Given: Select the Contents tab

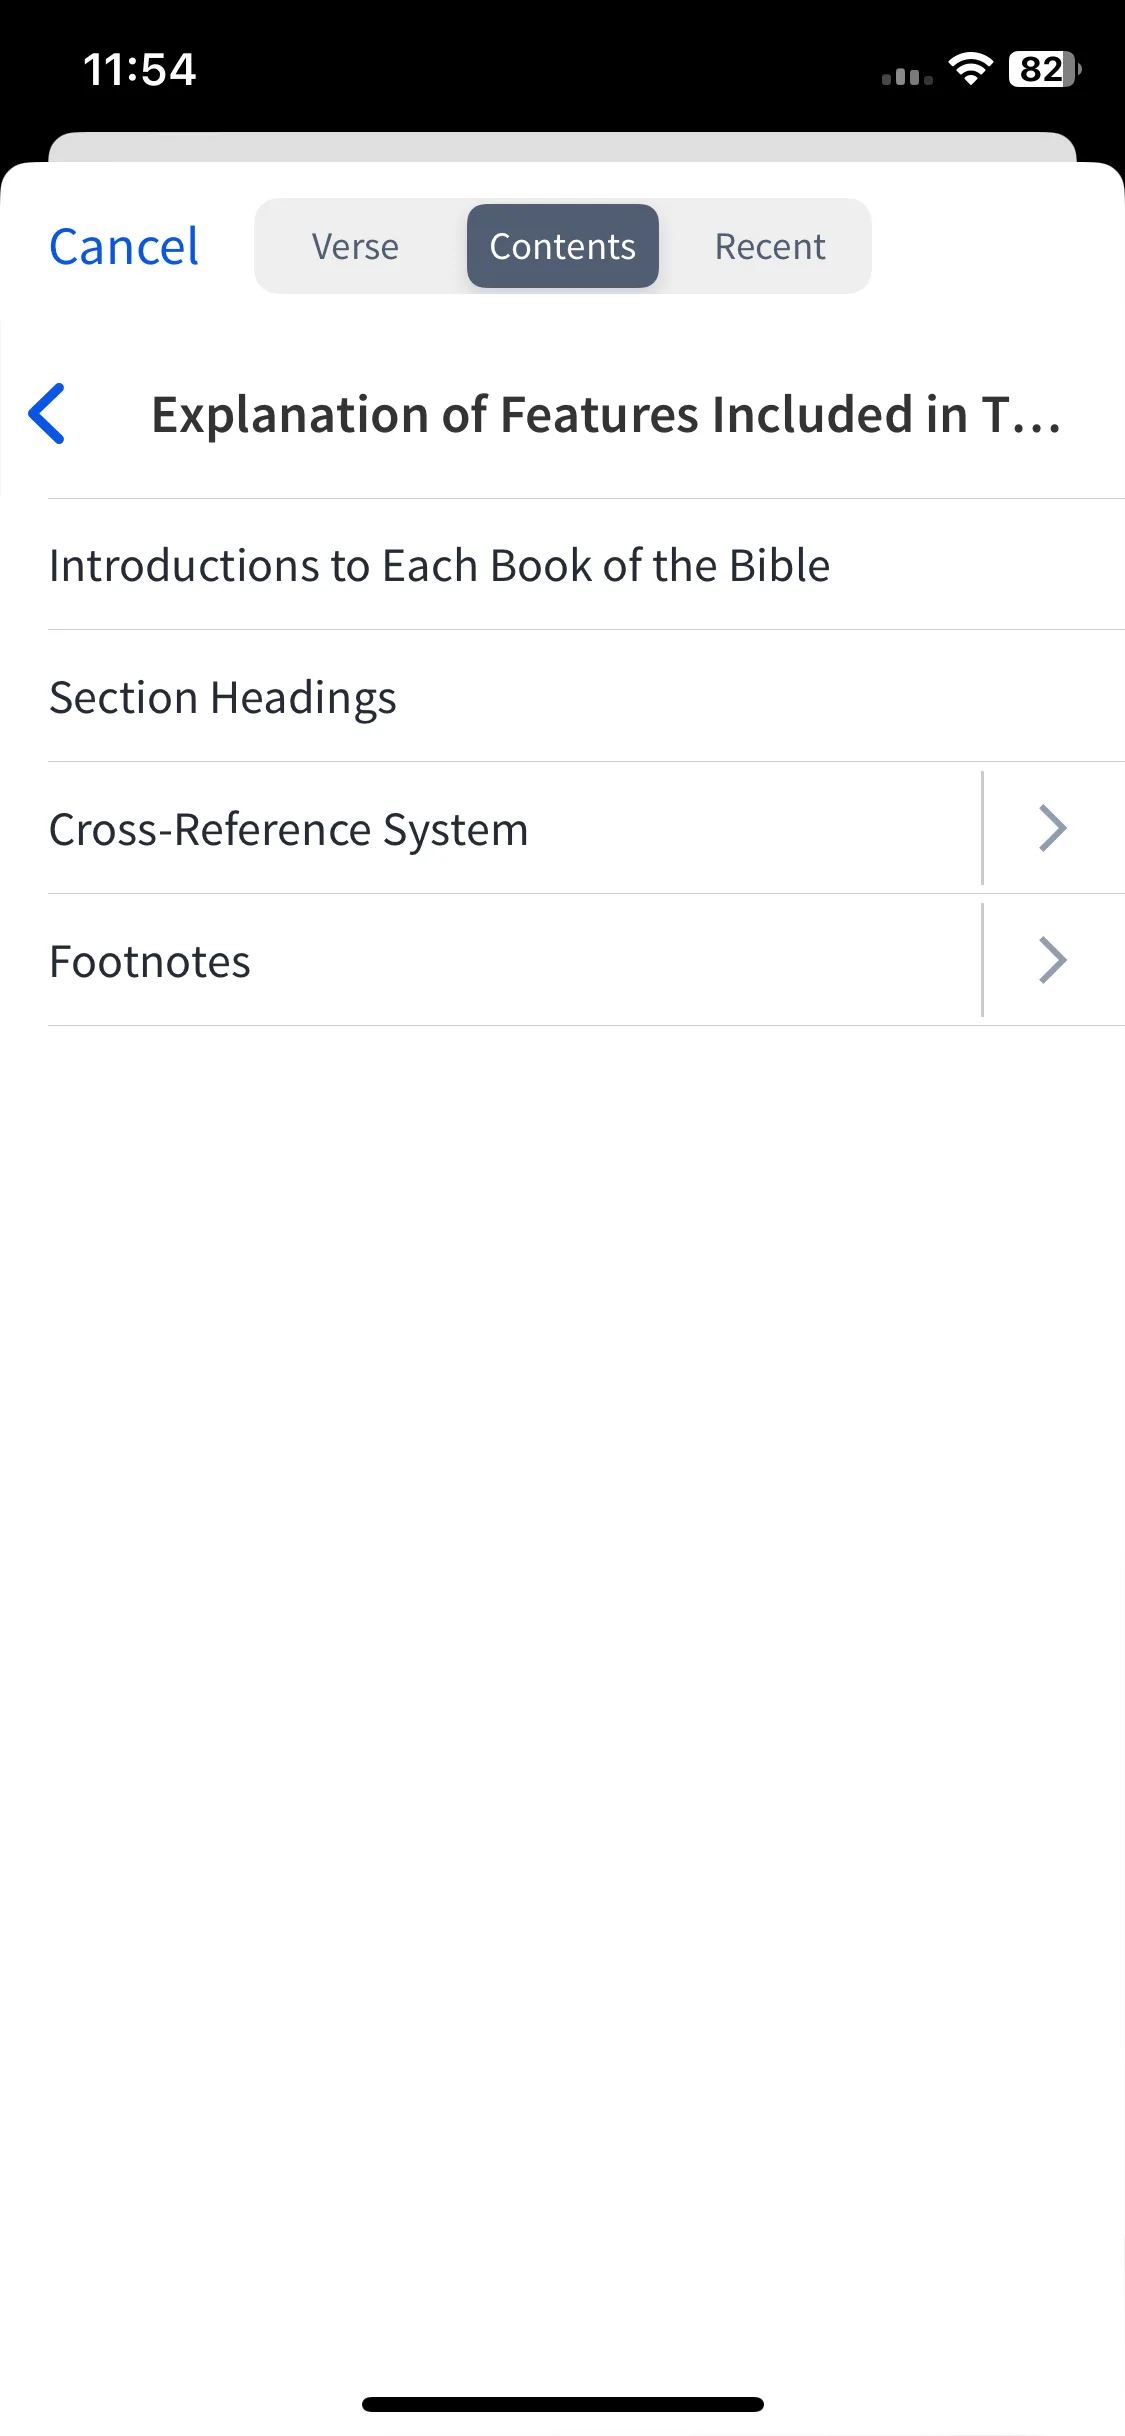Looking at the screenshot, I should [x=563, y=246].
